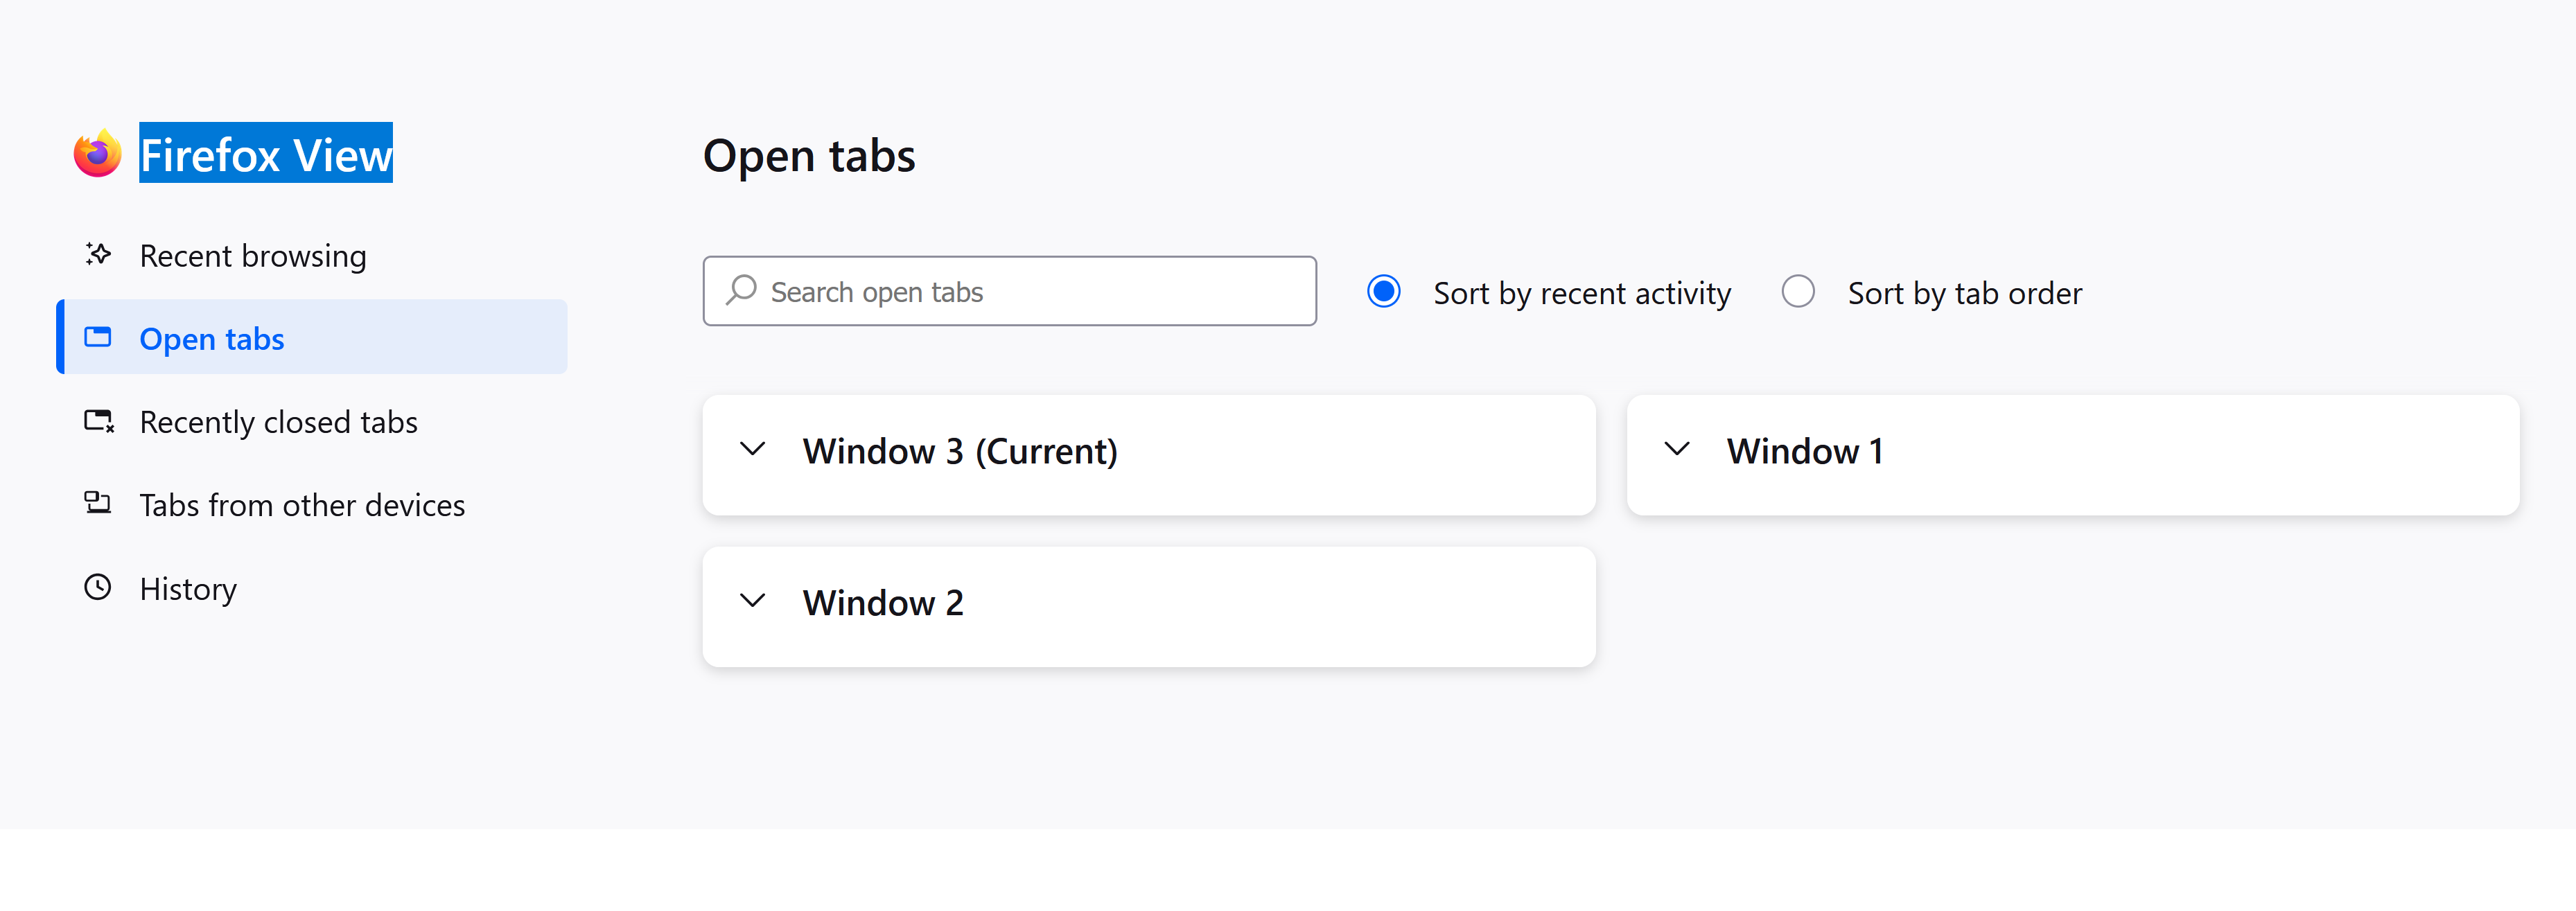Collapse the Window 3 (Current) section
2576x911 pixels.
coord(753,450)
